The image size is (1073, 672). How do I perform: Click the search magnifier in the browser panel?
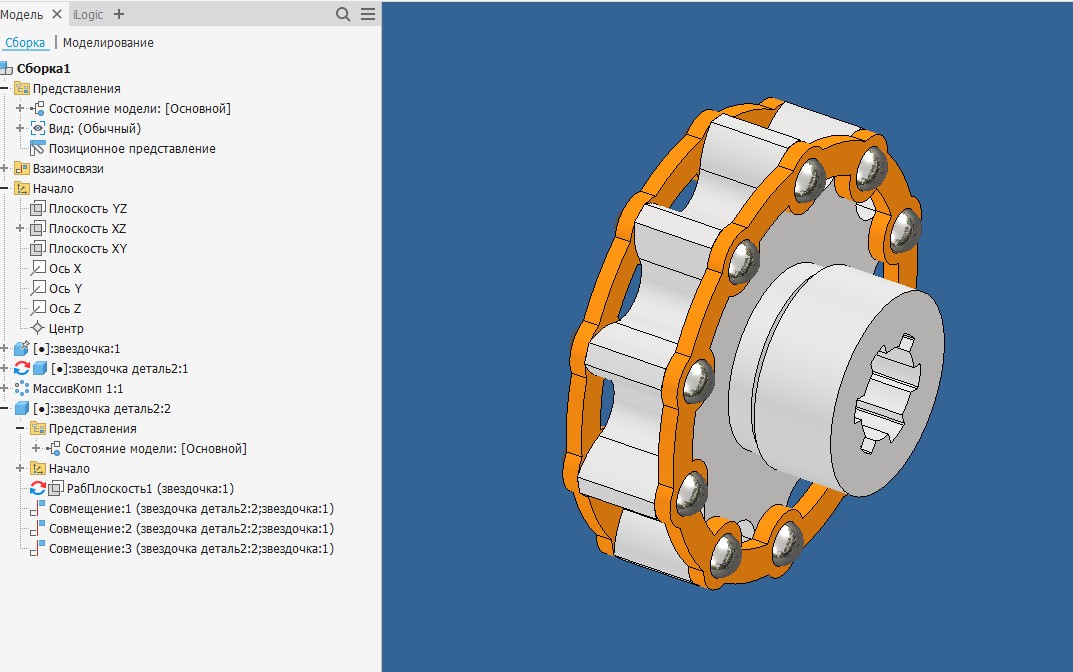(343, 14)
